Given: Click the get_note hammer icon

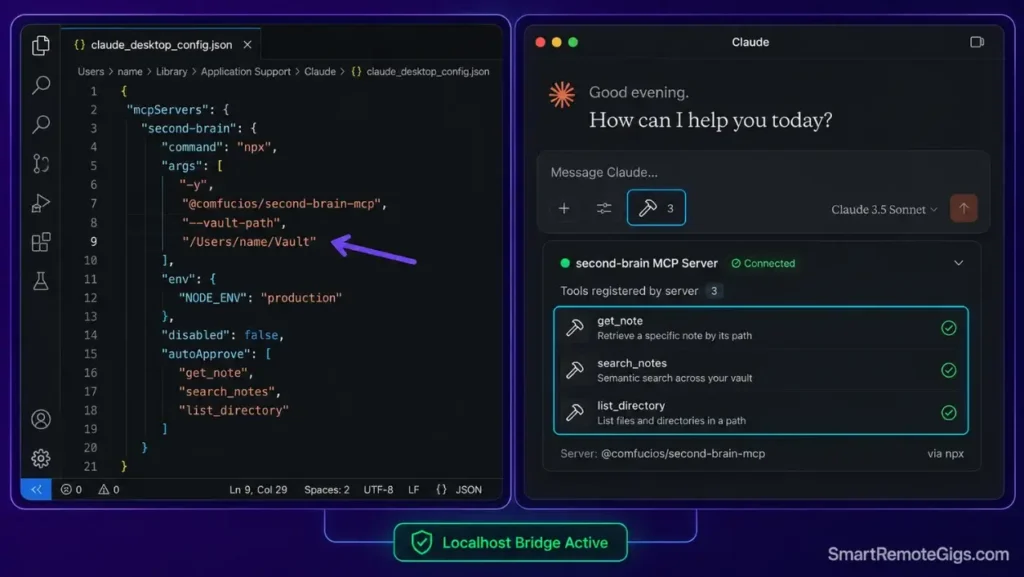Looking at the screenshot, I should point(575,328).
